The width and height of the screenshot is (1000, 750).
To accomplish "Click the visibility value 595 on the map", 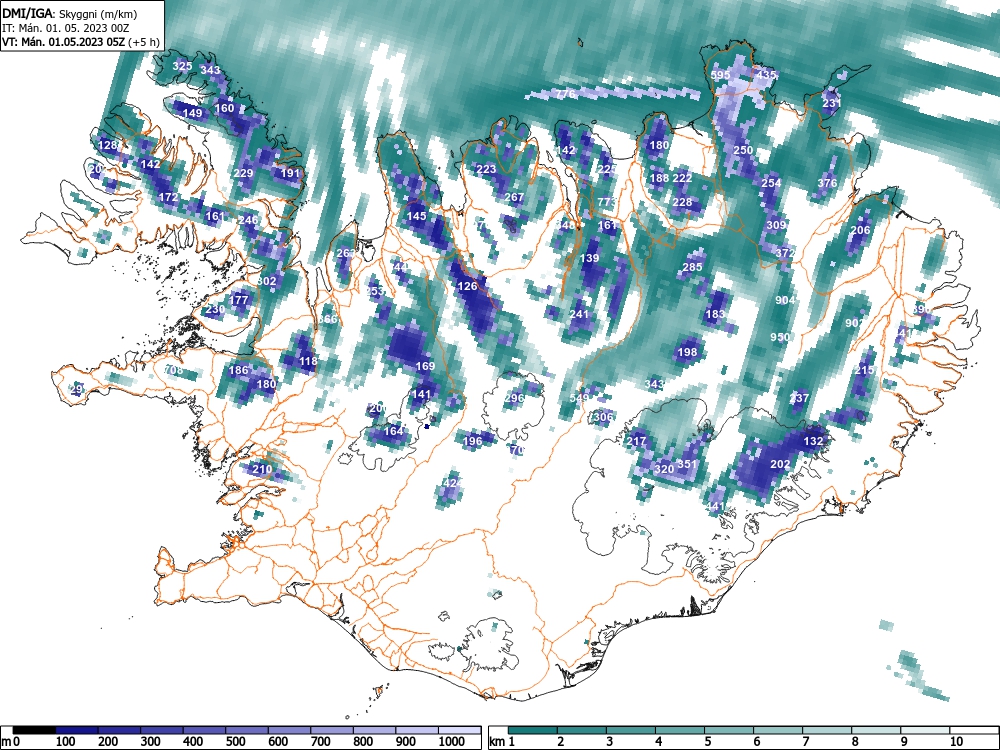I will pos(721,75).
